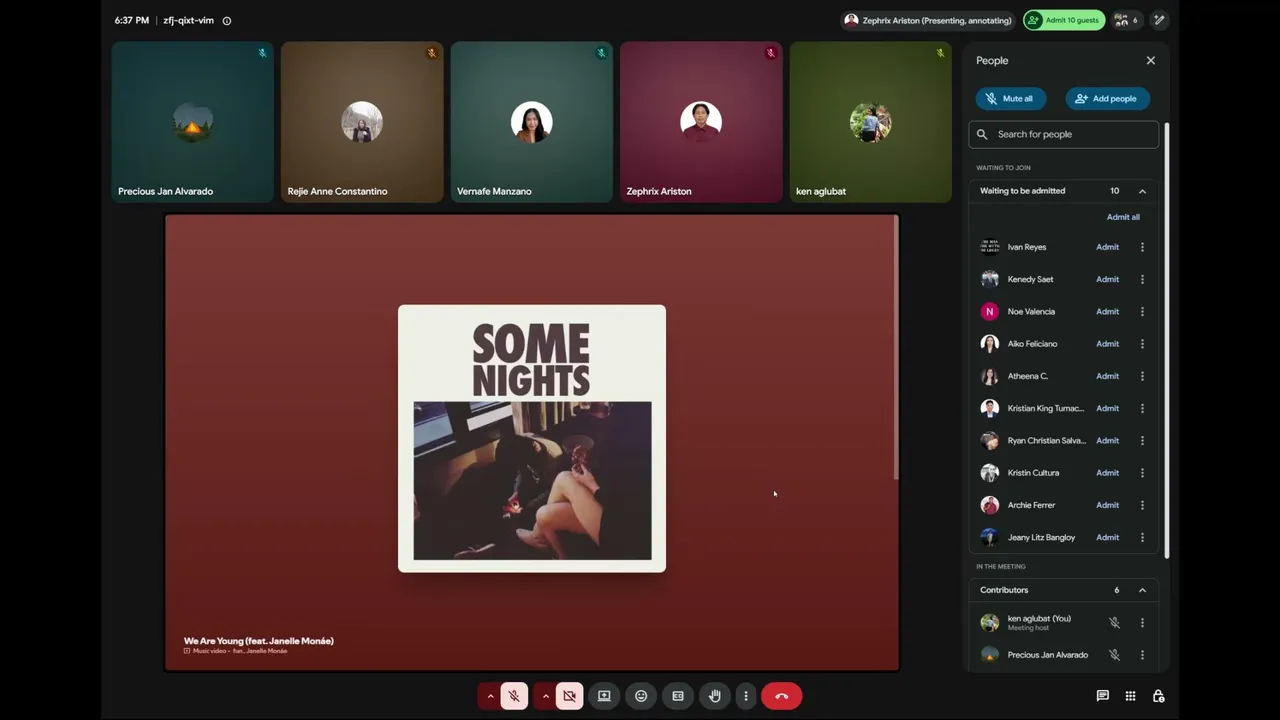The image size is (1280, 720).
Task: Open more options for Archie Ferrer
Action: tap(1142, 505)
